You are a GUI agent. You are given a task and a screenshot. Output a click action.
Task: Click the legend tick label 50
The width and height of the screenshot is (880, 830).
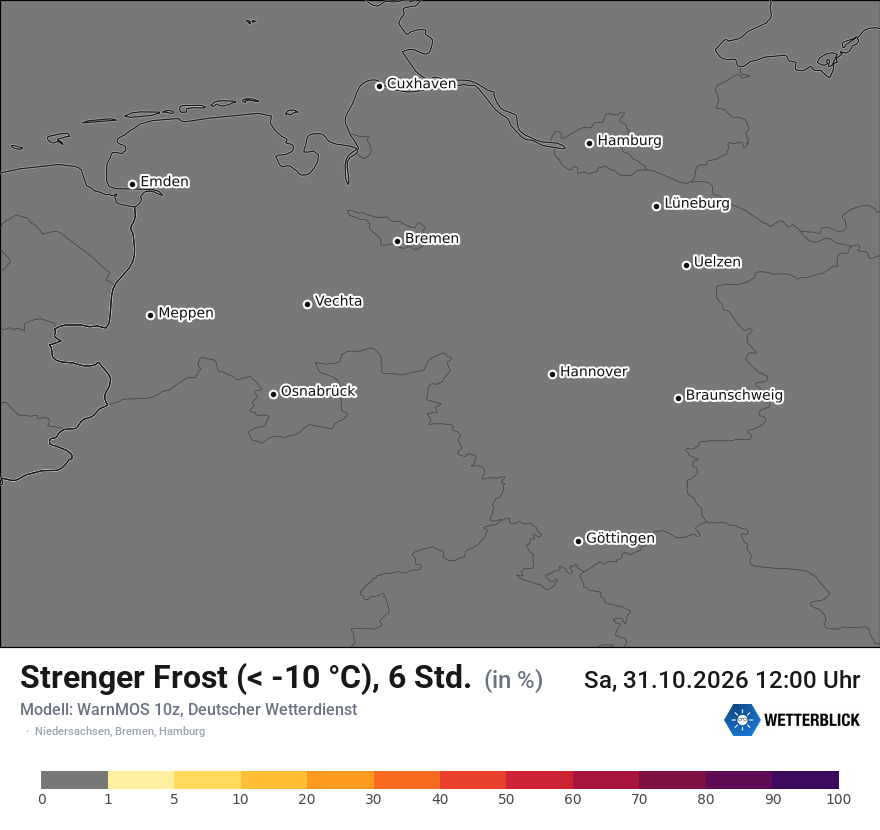pyautogui.click(x=506, y=799)
